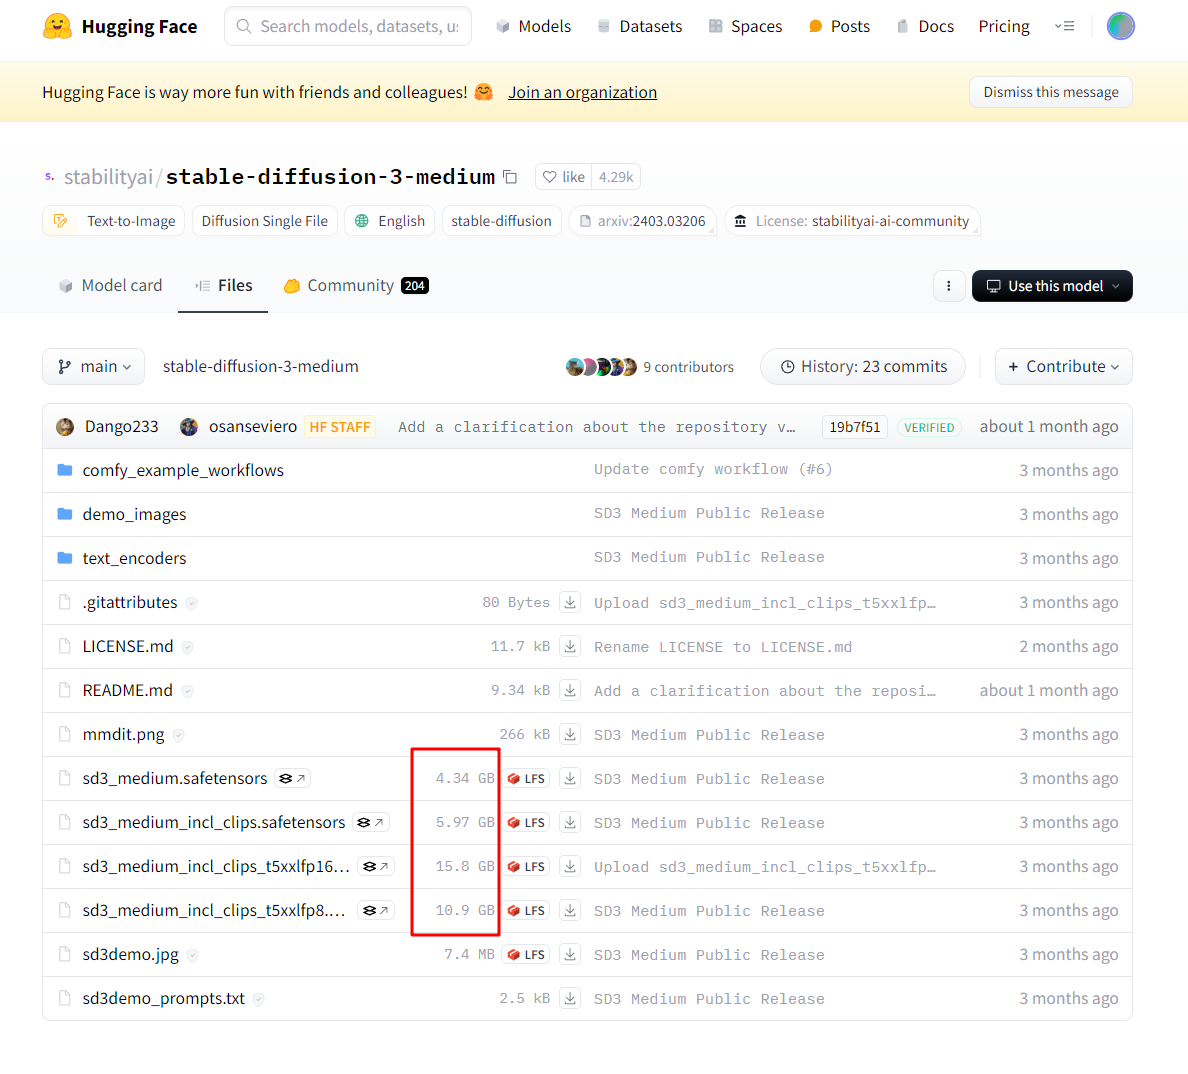Open user profile avatar menu
Screen dimensions: 1188x1074
1121,27
